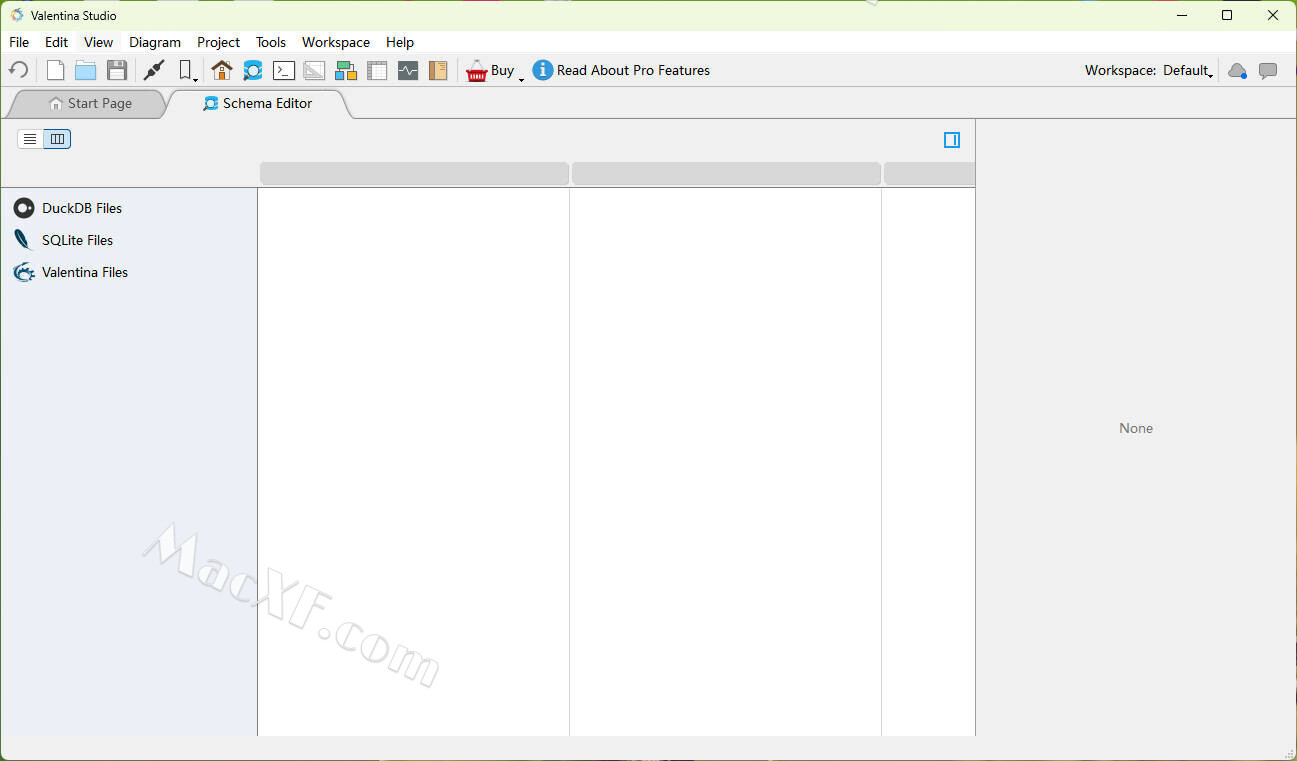Image resolution: width=1297 pixels, height=761 pixels.
Task: Click Read About Pro Features link
Action: pyautogui.click(x=633, y=70)
